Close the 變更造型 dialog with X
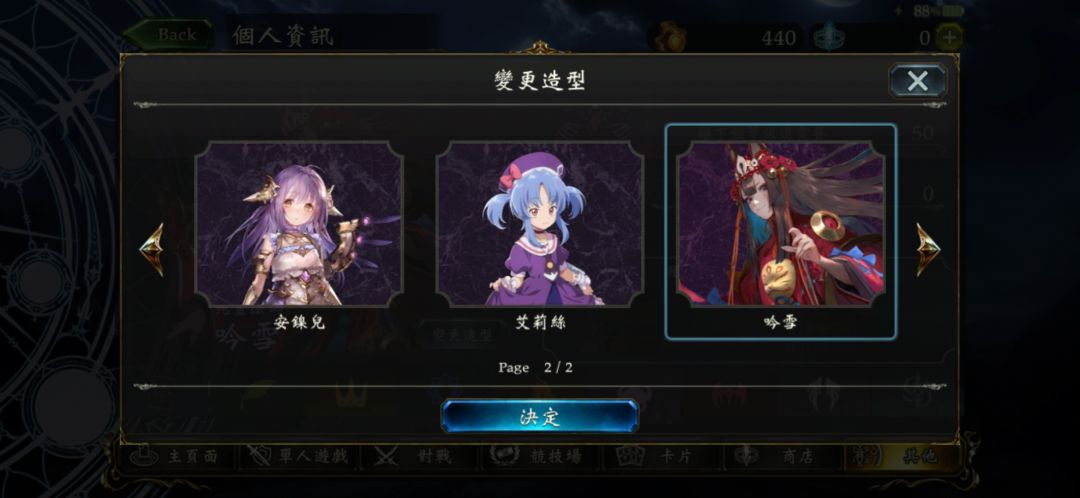 click(x=917, y=81)
